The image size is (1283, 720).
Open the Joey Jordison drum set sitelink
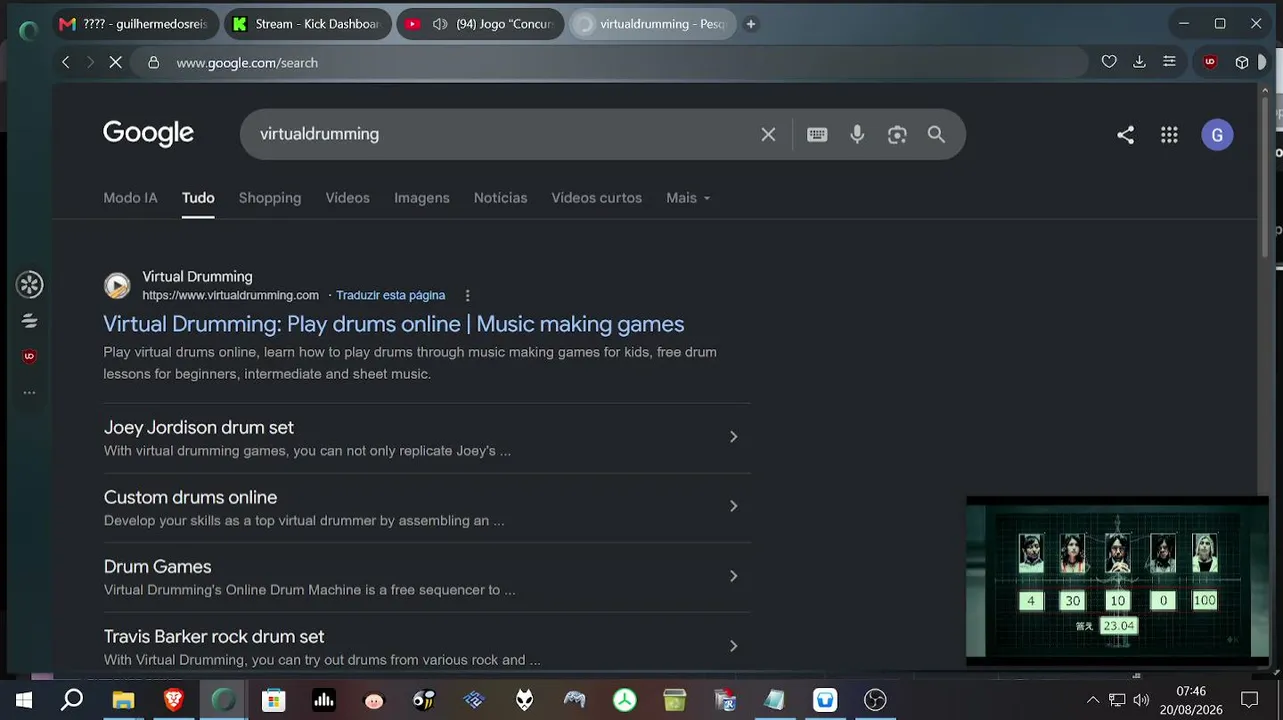[199, 427]
